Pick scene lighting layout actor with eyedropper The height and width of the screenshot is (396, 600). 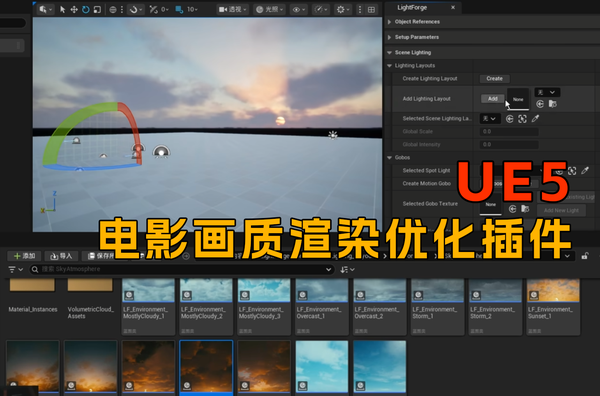[x=535, y=119]
